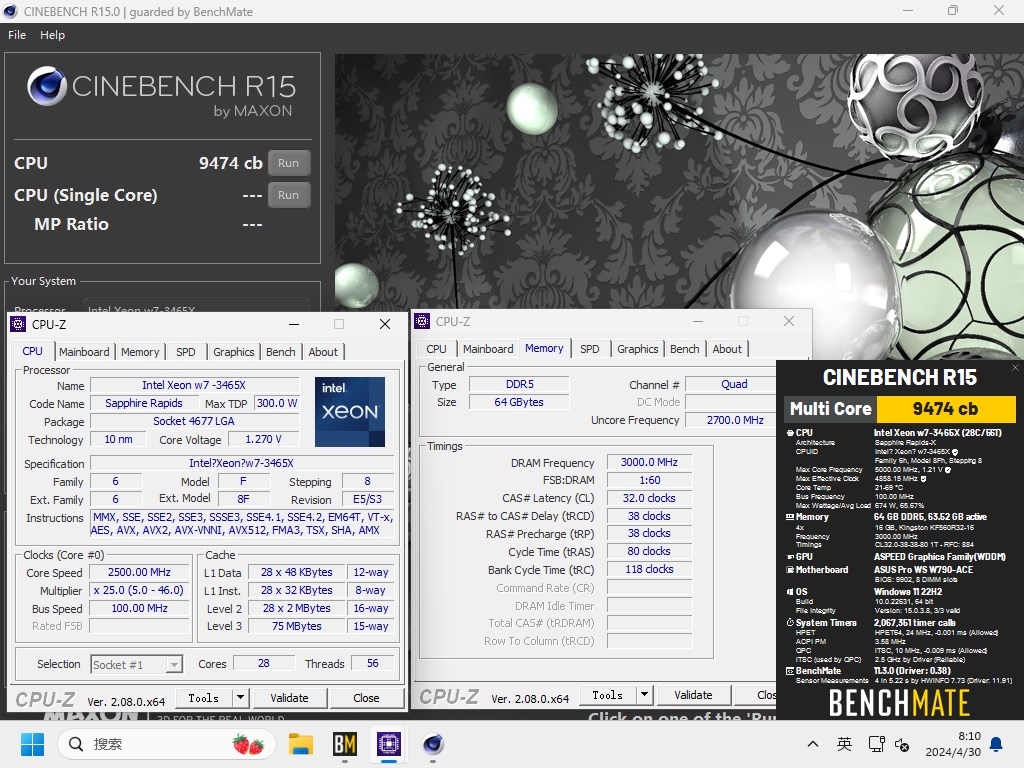Click the CPU section icon in BenchMate panel
The width and height of the screenshot is (1024, 768).
click(790, 433)
